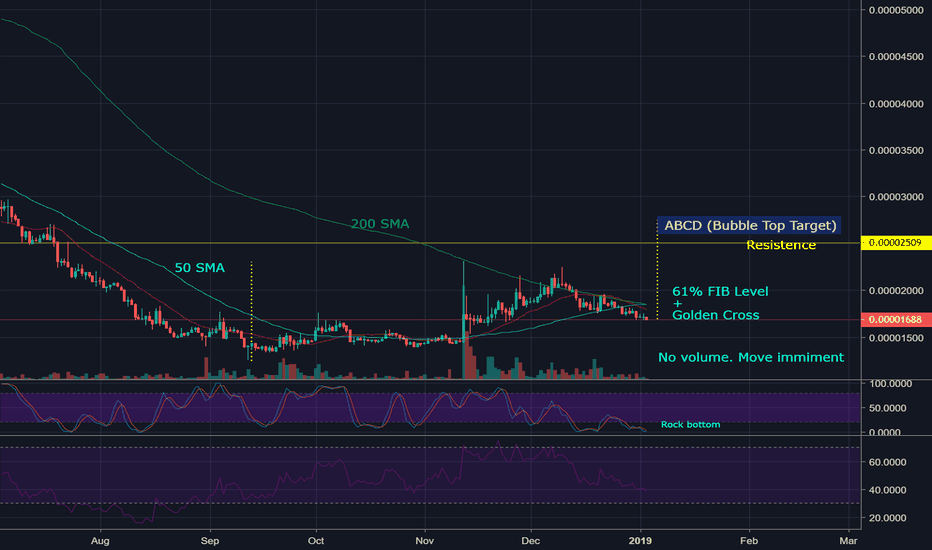Viewport: 932px width, 550px height.
Task: Click the Sep label on time axis
Action: 210,540
